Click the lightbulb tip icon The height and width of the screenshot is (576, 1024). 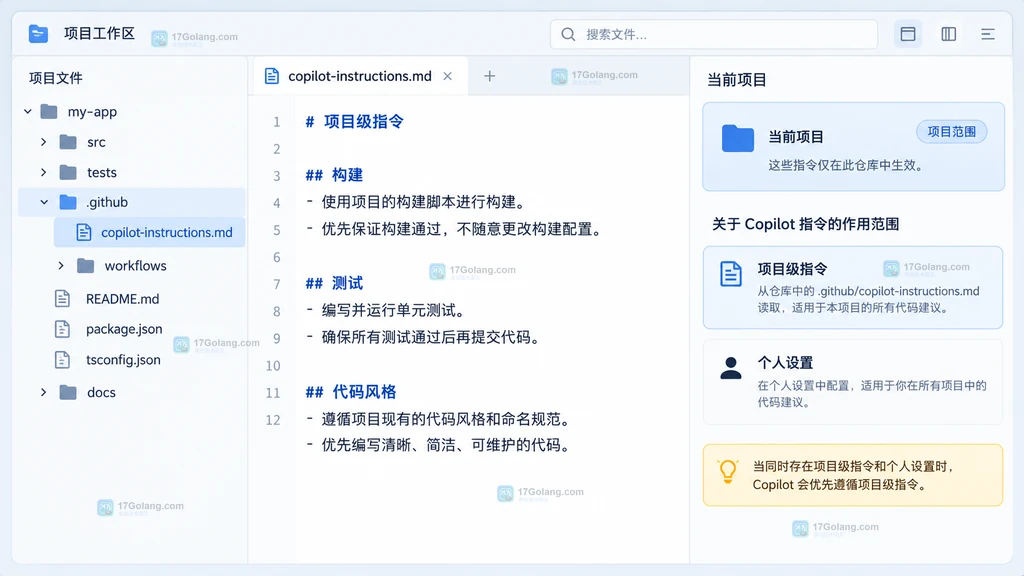tap(728, 471)
